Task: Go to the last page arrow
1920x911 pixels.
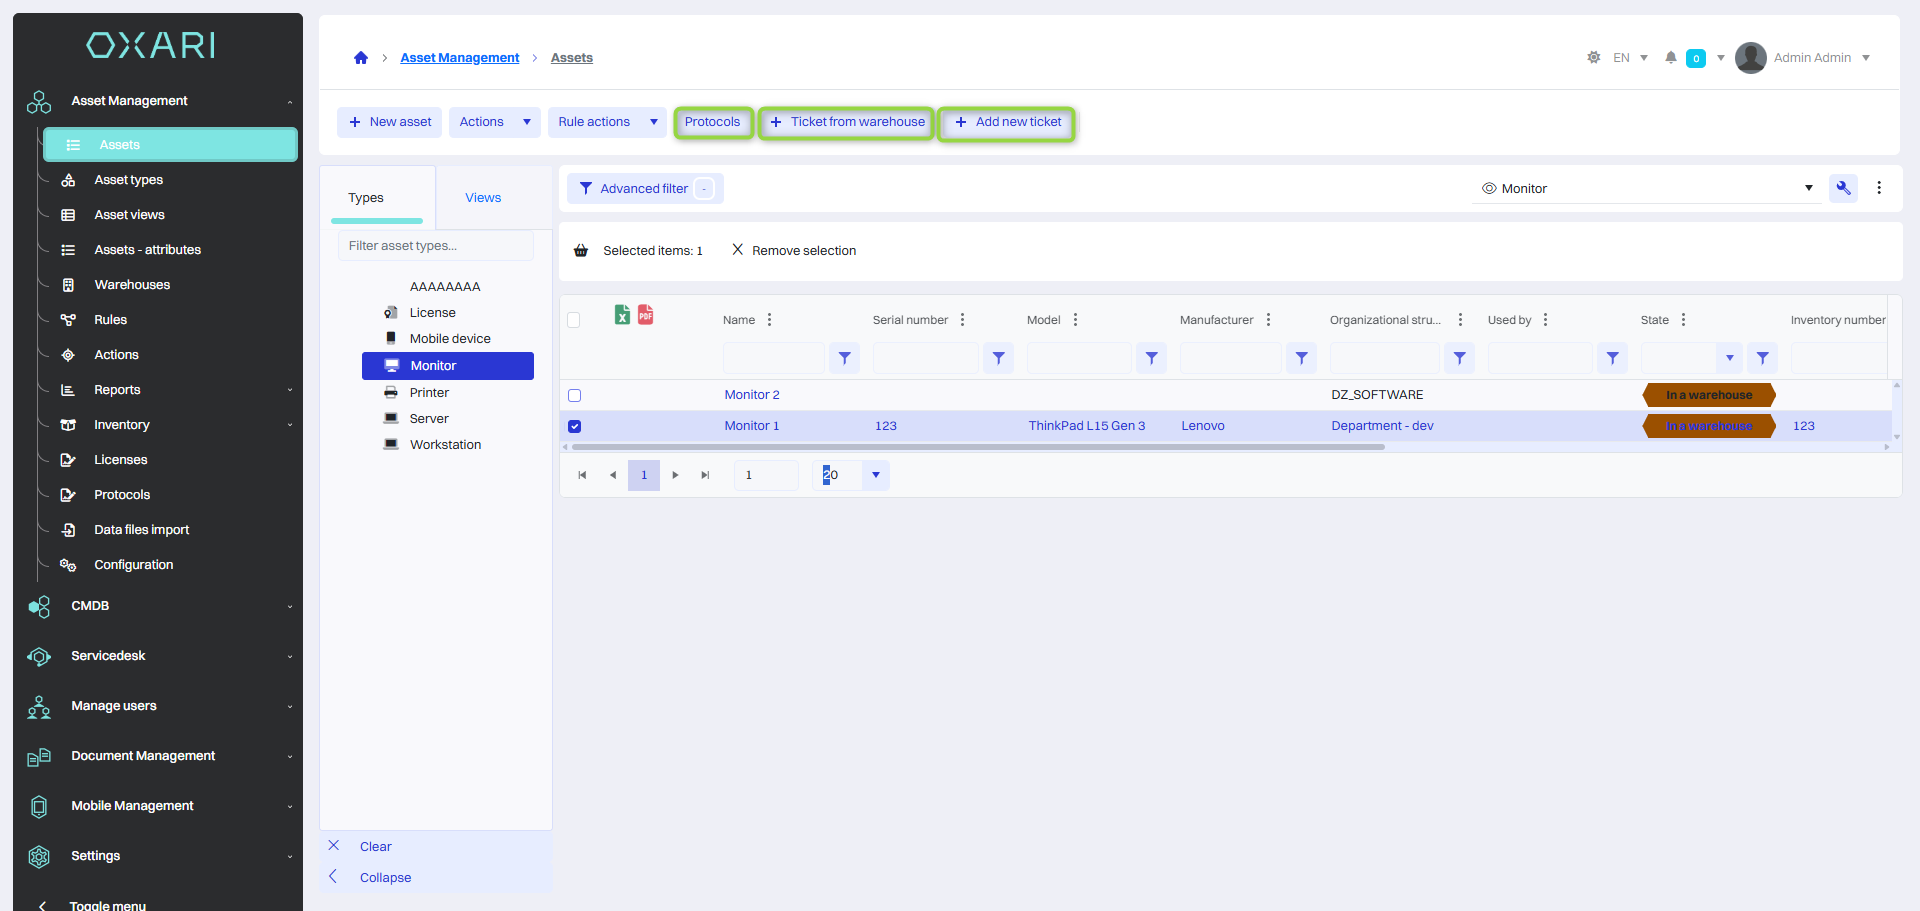Action: tap(705, 475)
